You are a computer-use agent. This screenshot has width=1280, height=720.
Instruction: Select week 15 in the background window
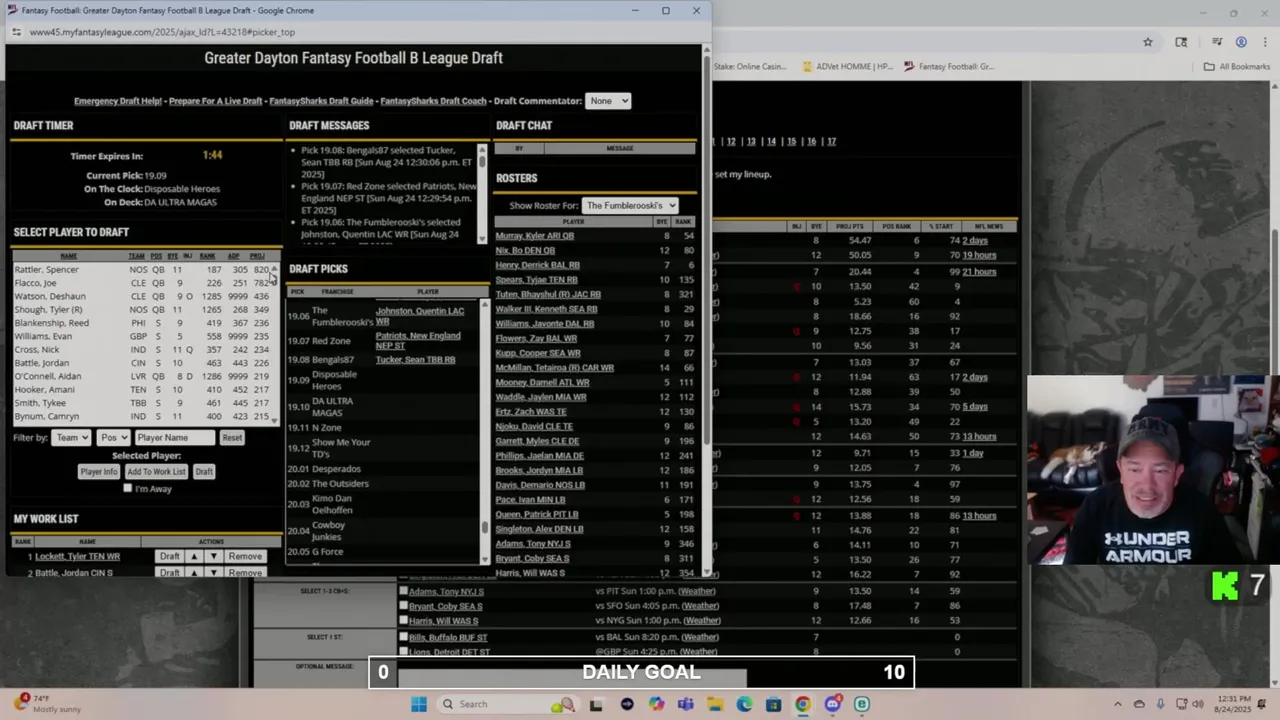pos(791,142)
